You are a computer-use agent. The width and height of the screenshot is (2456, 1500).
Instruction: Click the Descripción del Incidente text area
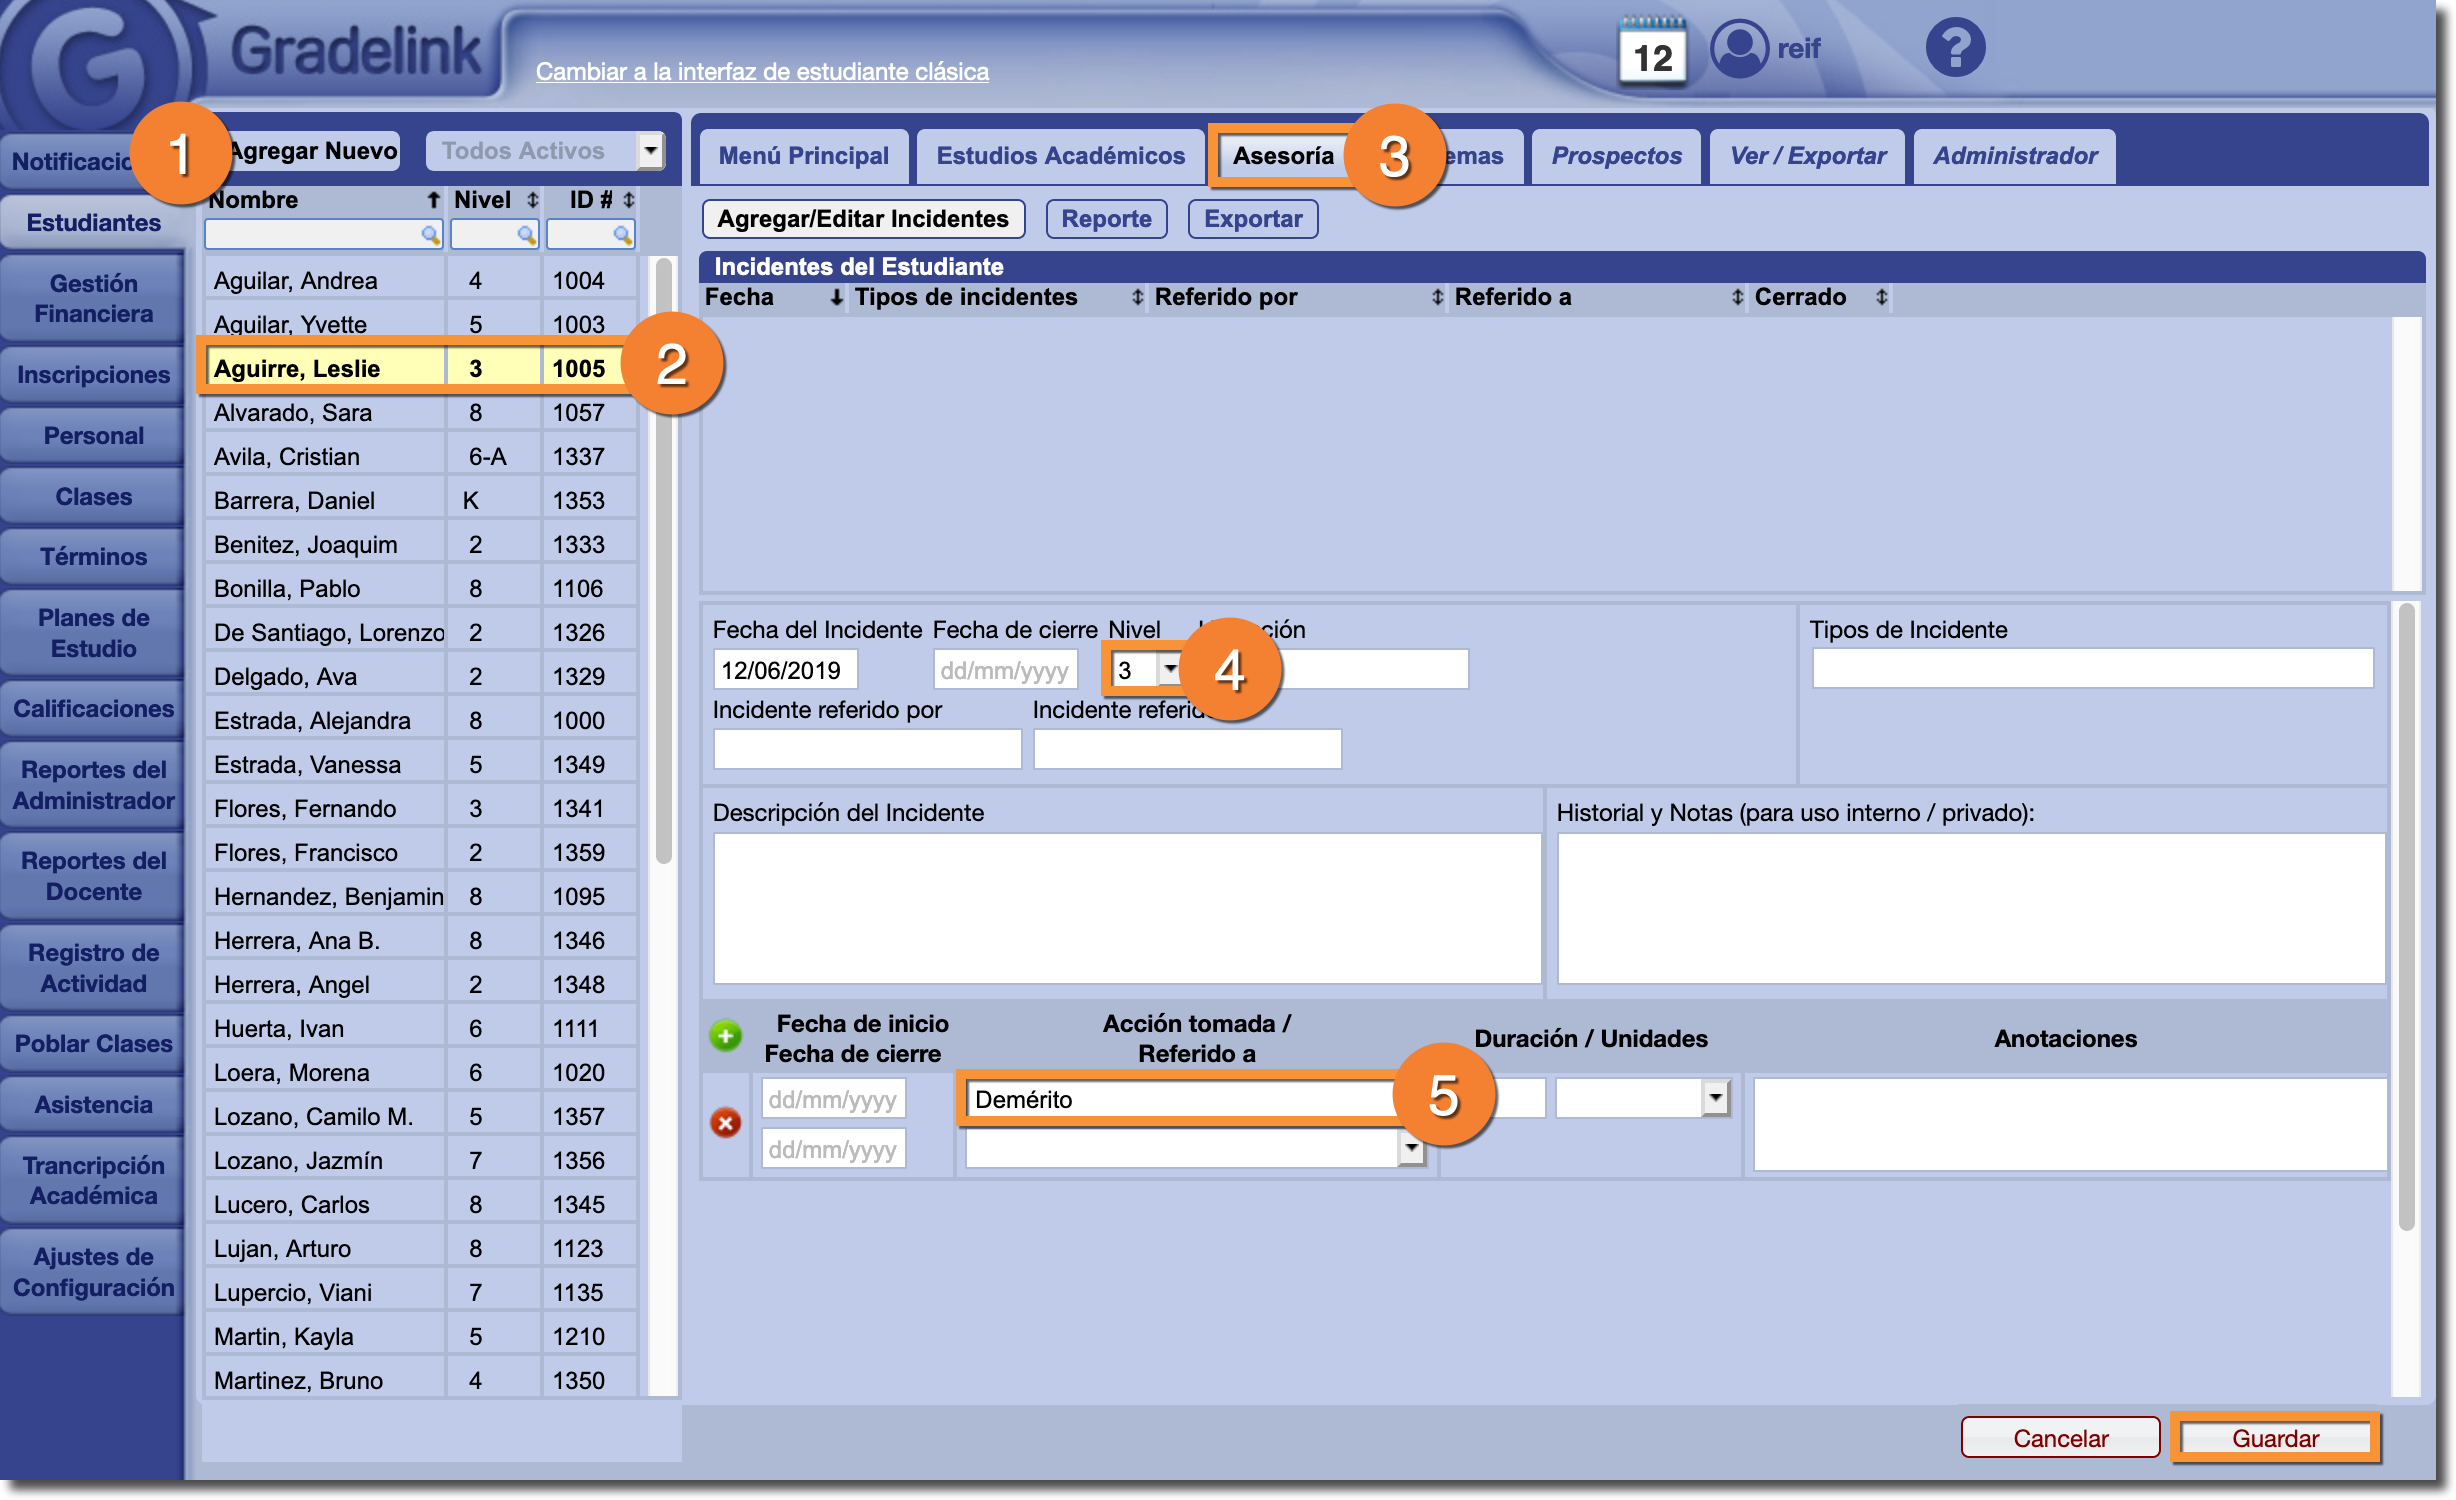coord(1126,907)
